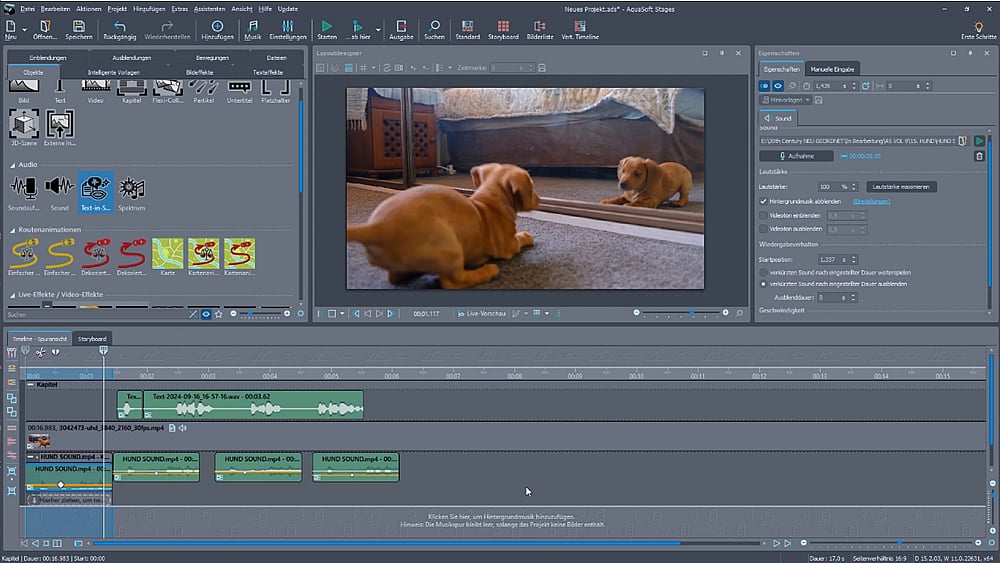Select 'verkürzten Sound ... weiterspielen' radio option

click(764, 272)
